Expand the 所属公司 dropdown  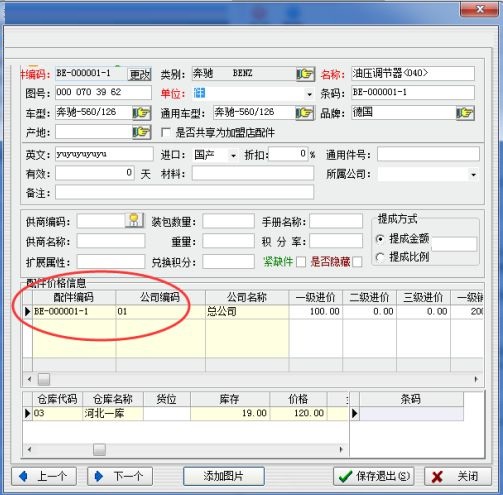point(473,175)
